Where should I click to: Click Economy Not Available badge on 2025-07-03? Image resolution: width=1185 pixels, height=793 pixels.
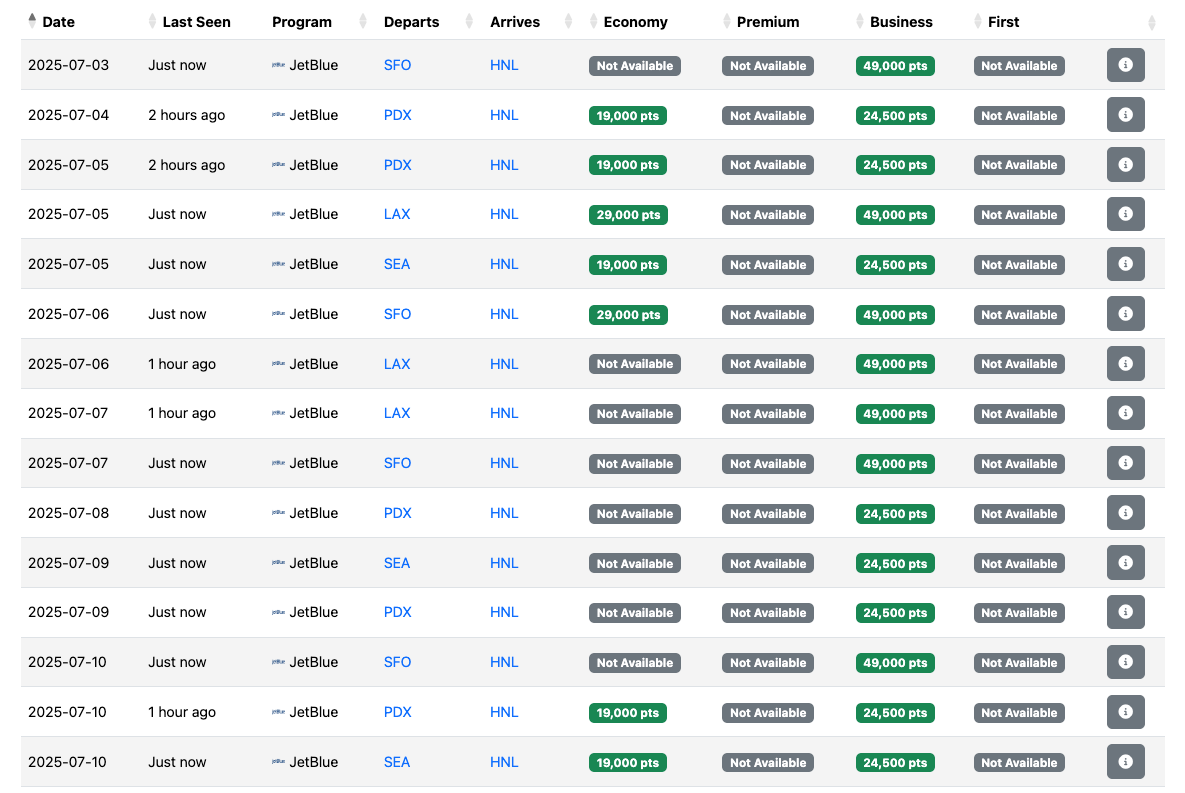(635, 66)
